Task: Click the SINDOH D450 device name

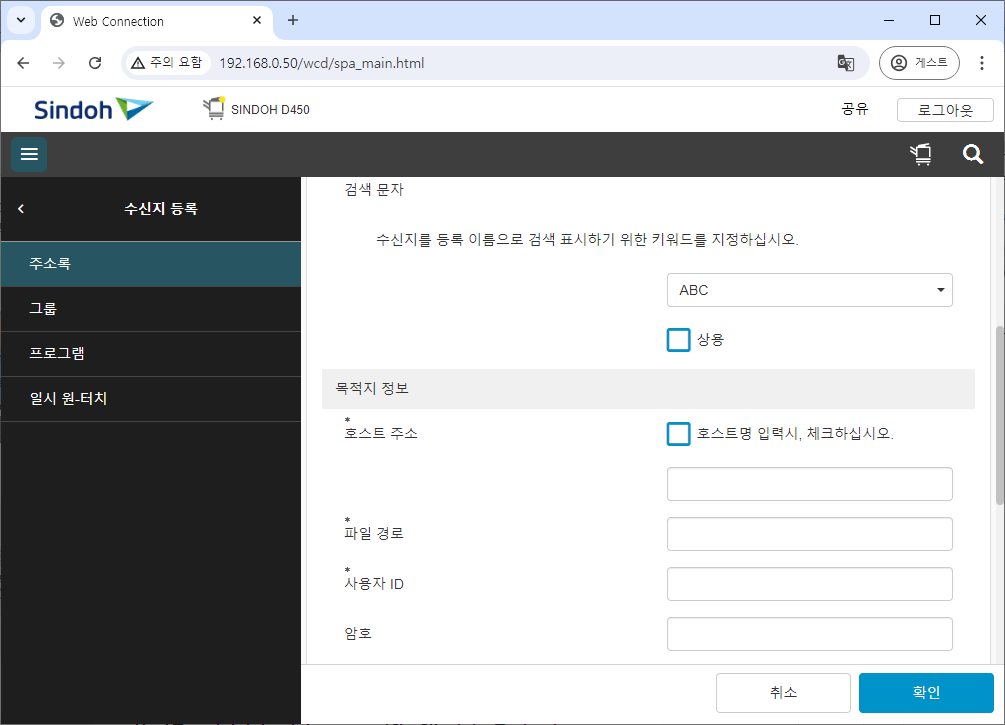Action: tap(270, 110)
